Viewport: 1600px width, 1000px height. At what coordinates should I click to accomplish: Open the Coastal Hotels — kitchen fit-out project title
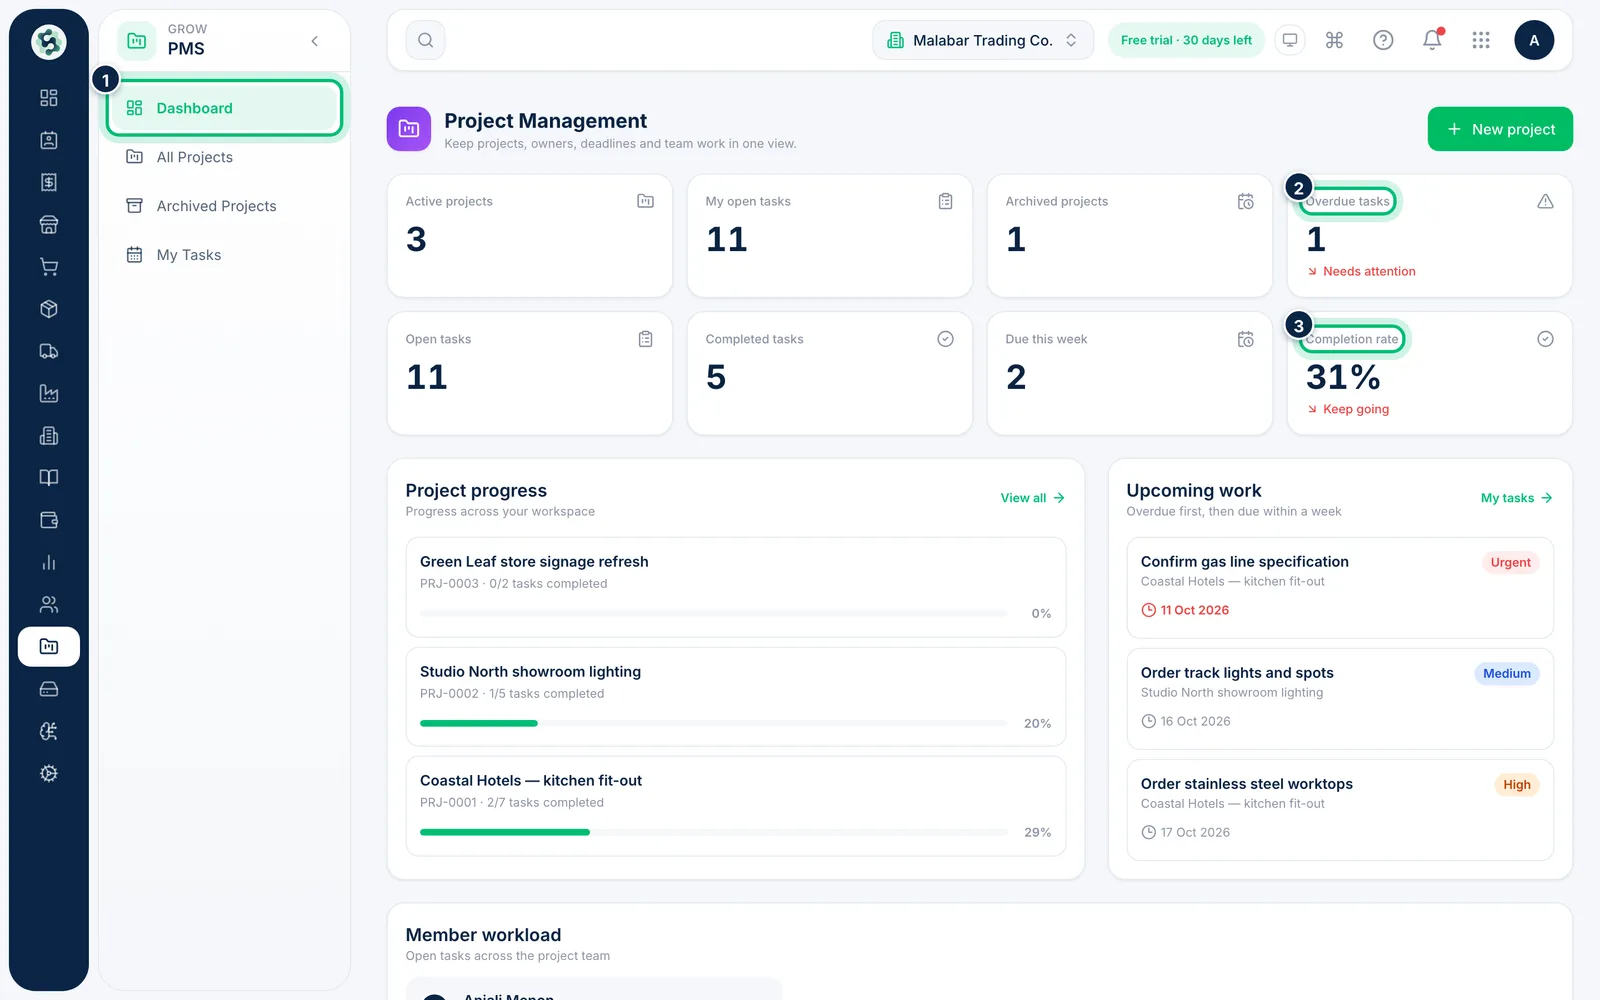[531, 781]
